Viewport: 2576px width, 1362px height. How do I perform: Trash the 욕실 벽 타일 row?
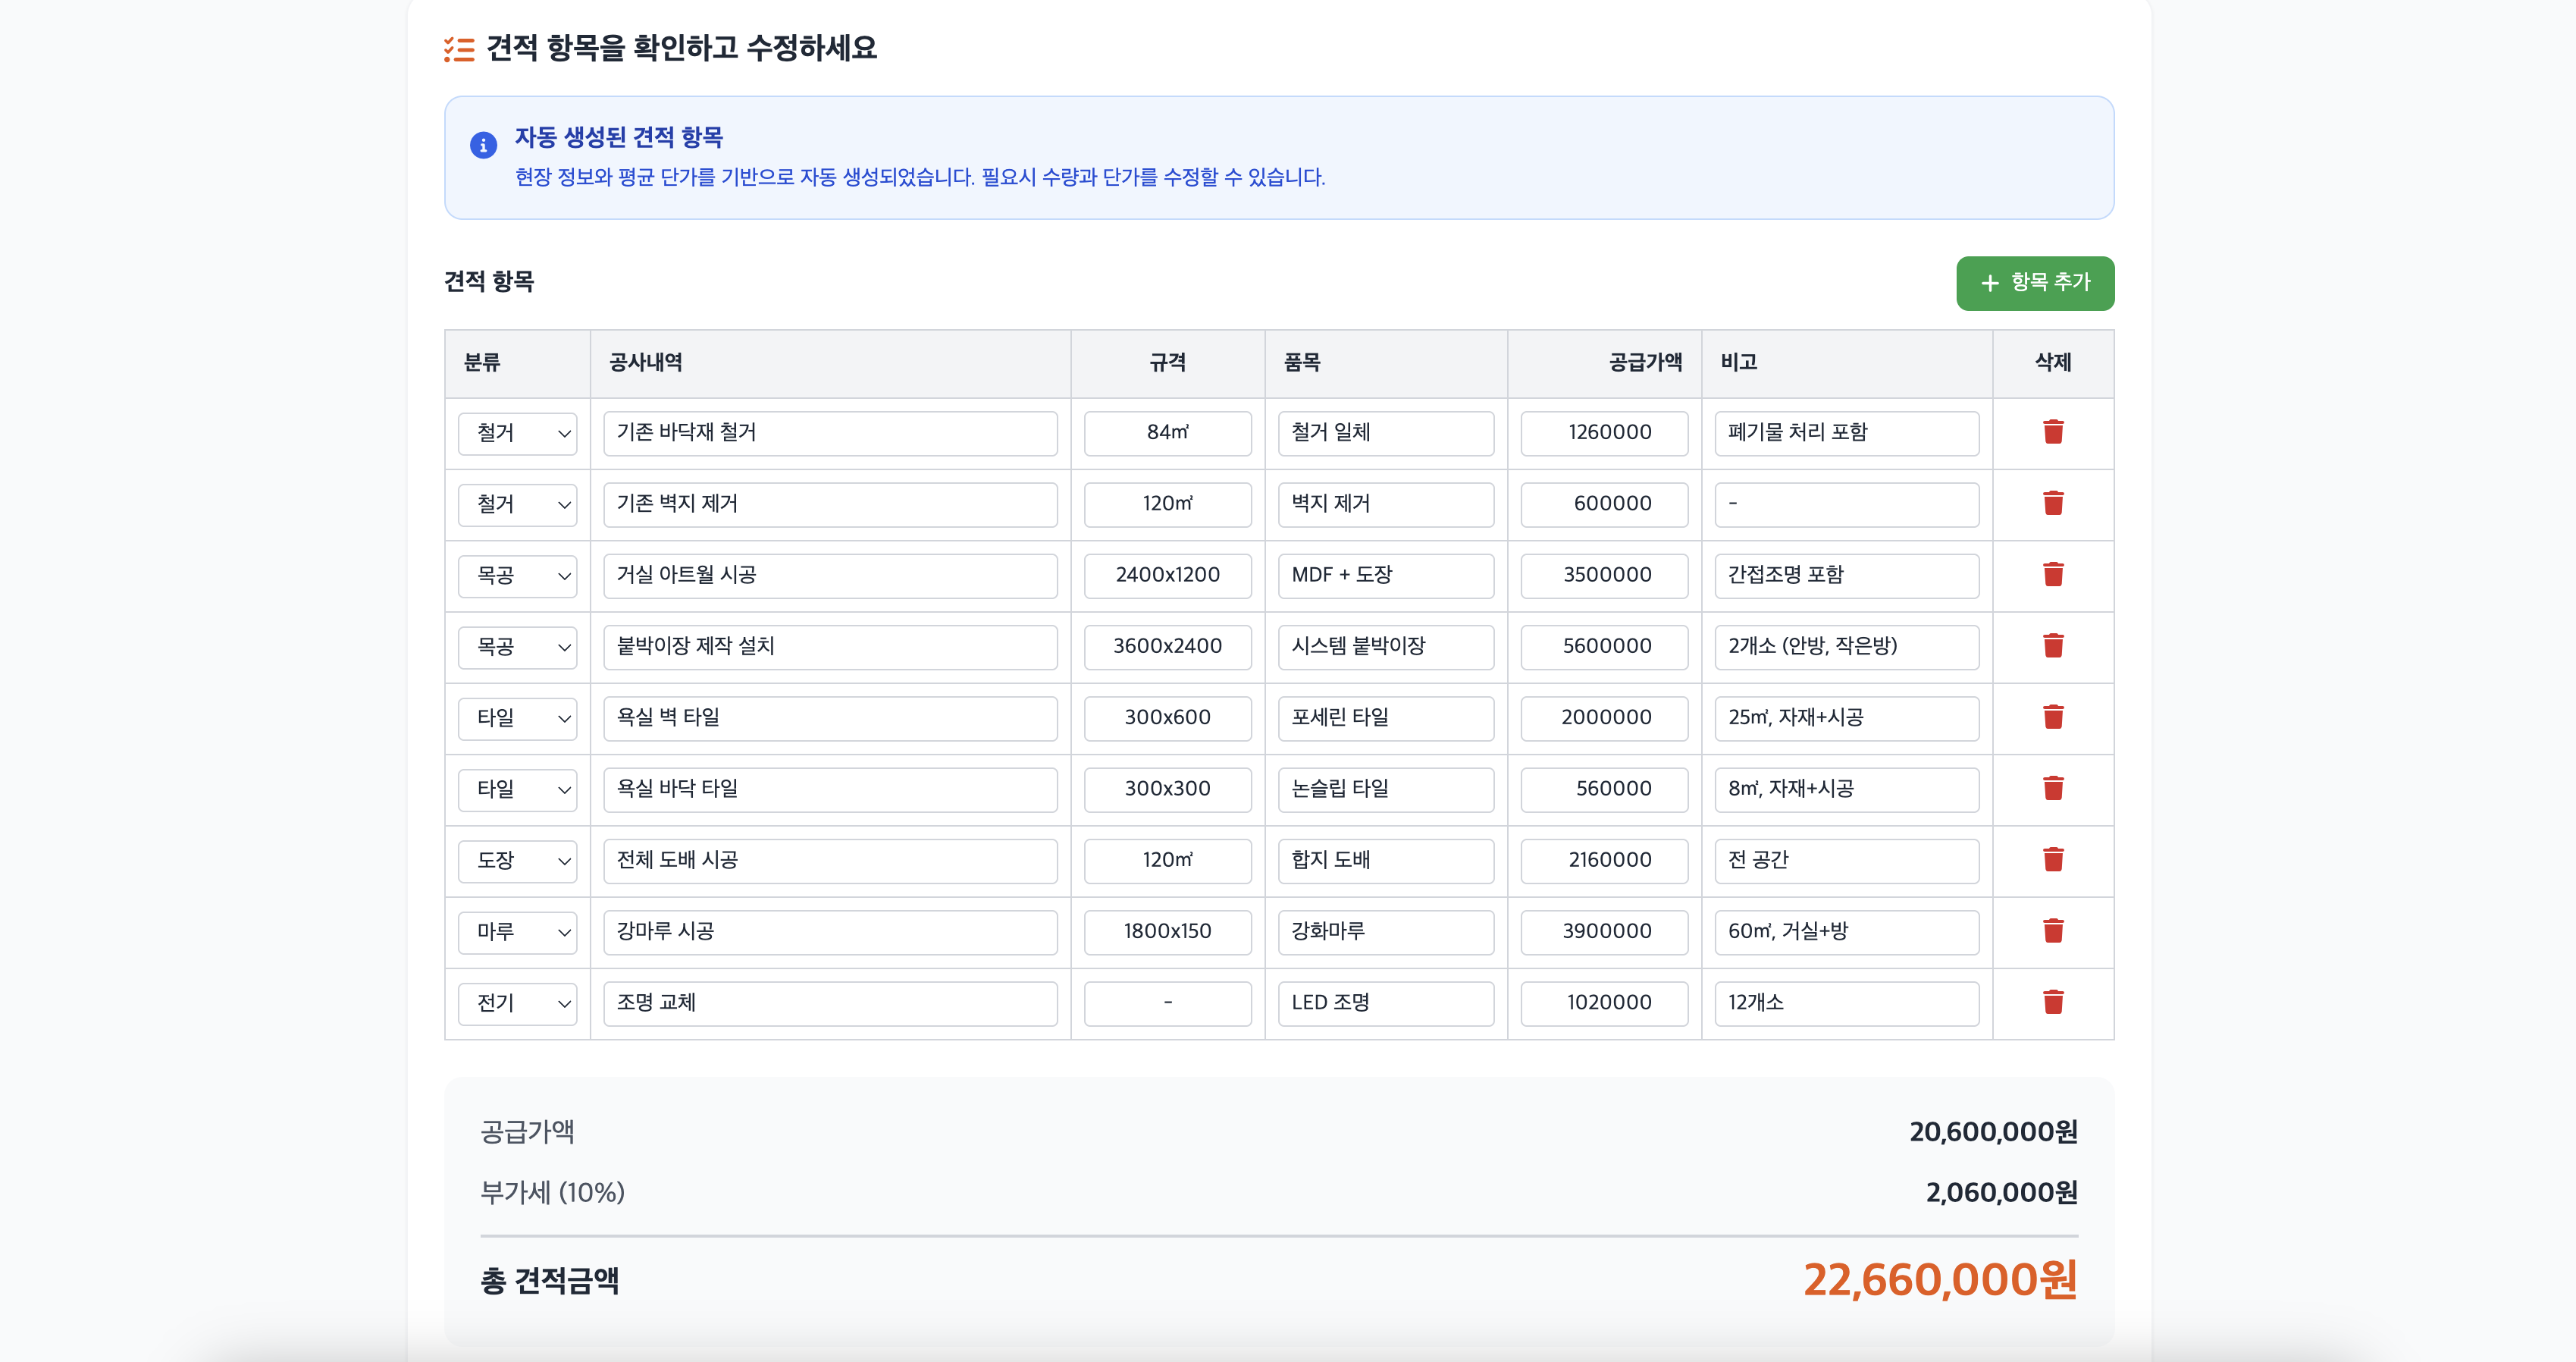(x=2052, y=717)
